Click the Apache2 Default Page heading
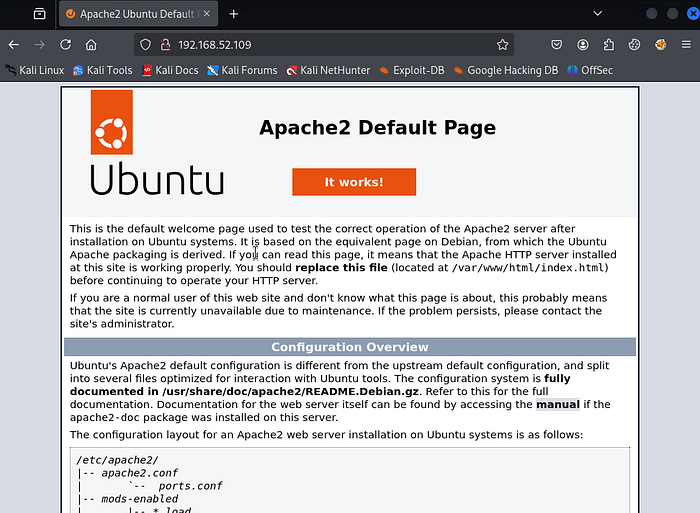Image resolution: width=700 pixels, height=513 pixels. coord(377,128)
